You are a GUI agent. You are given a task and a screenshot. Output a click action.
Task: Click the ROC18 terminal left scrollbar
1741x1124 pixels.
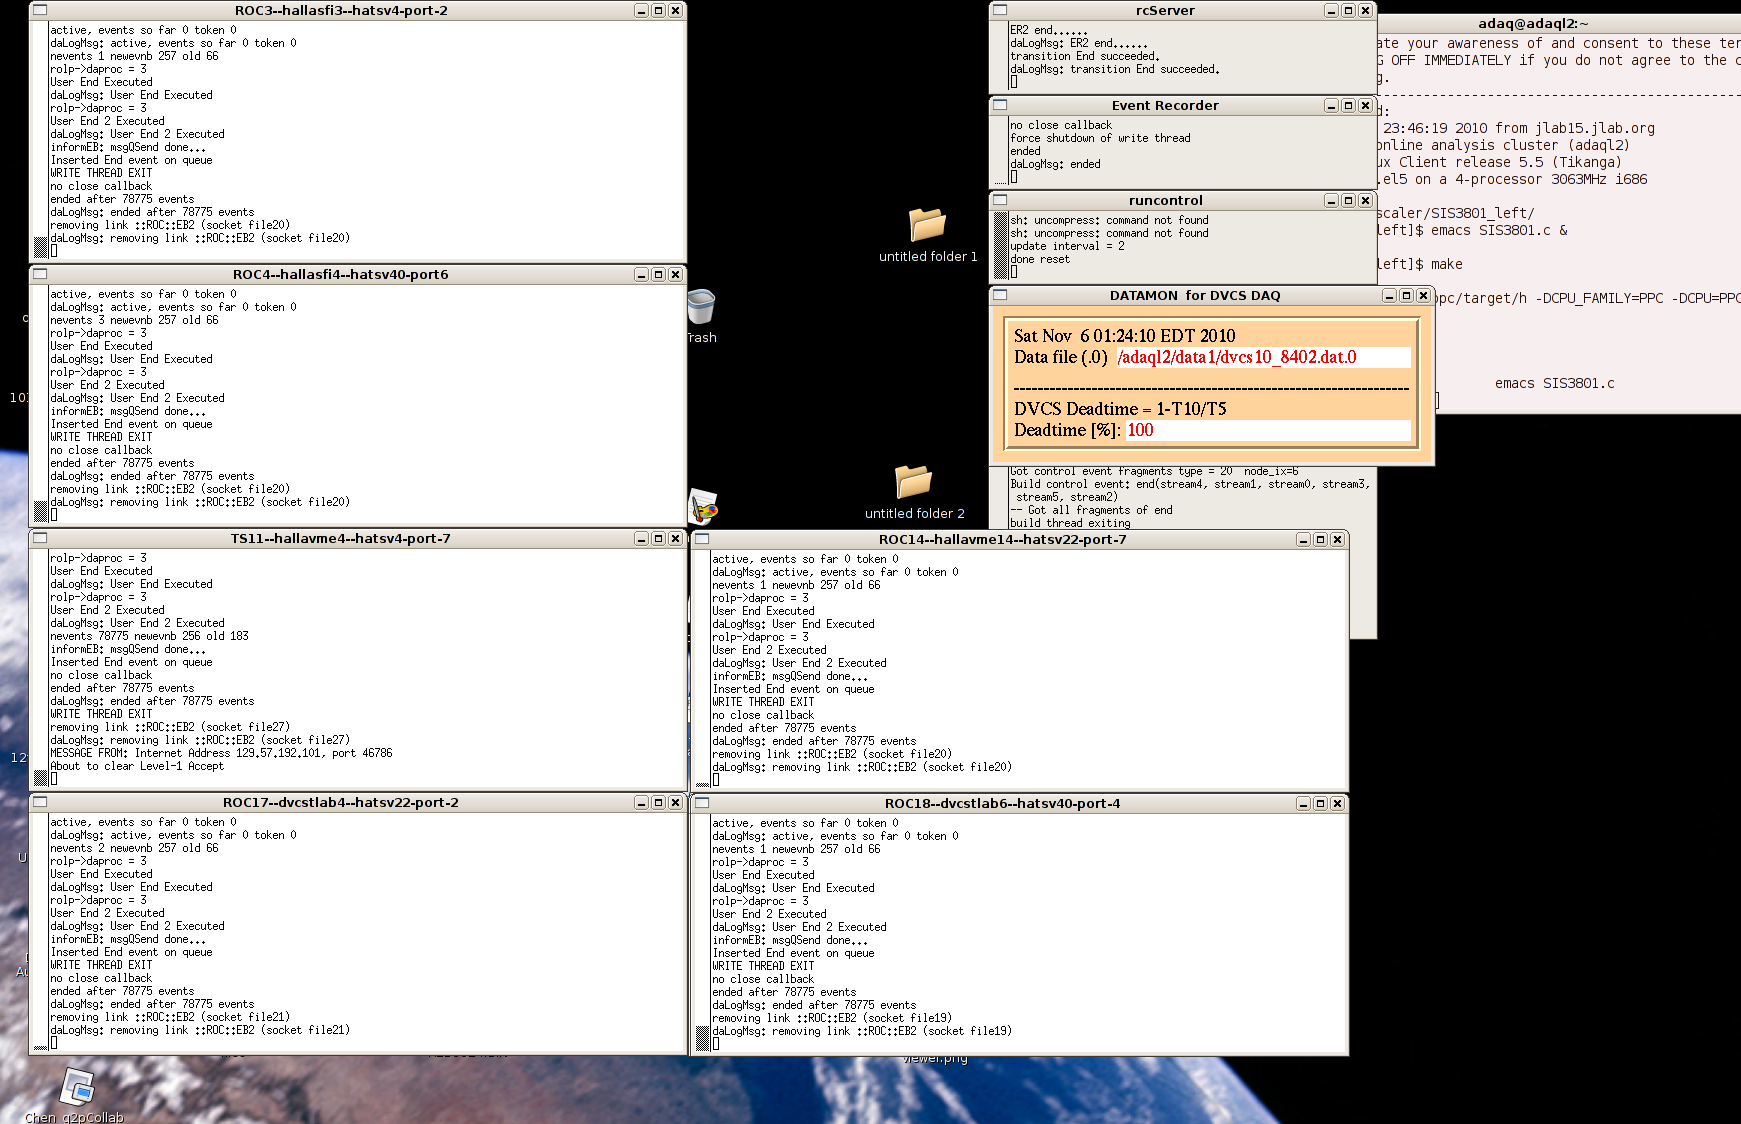[703, 933]
